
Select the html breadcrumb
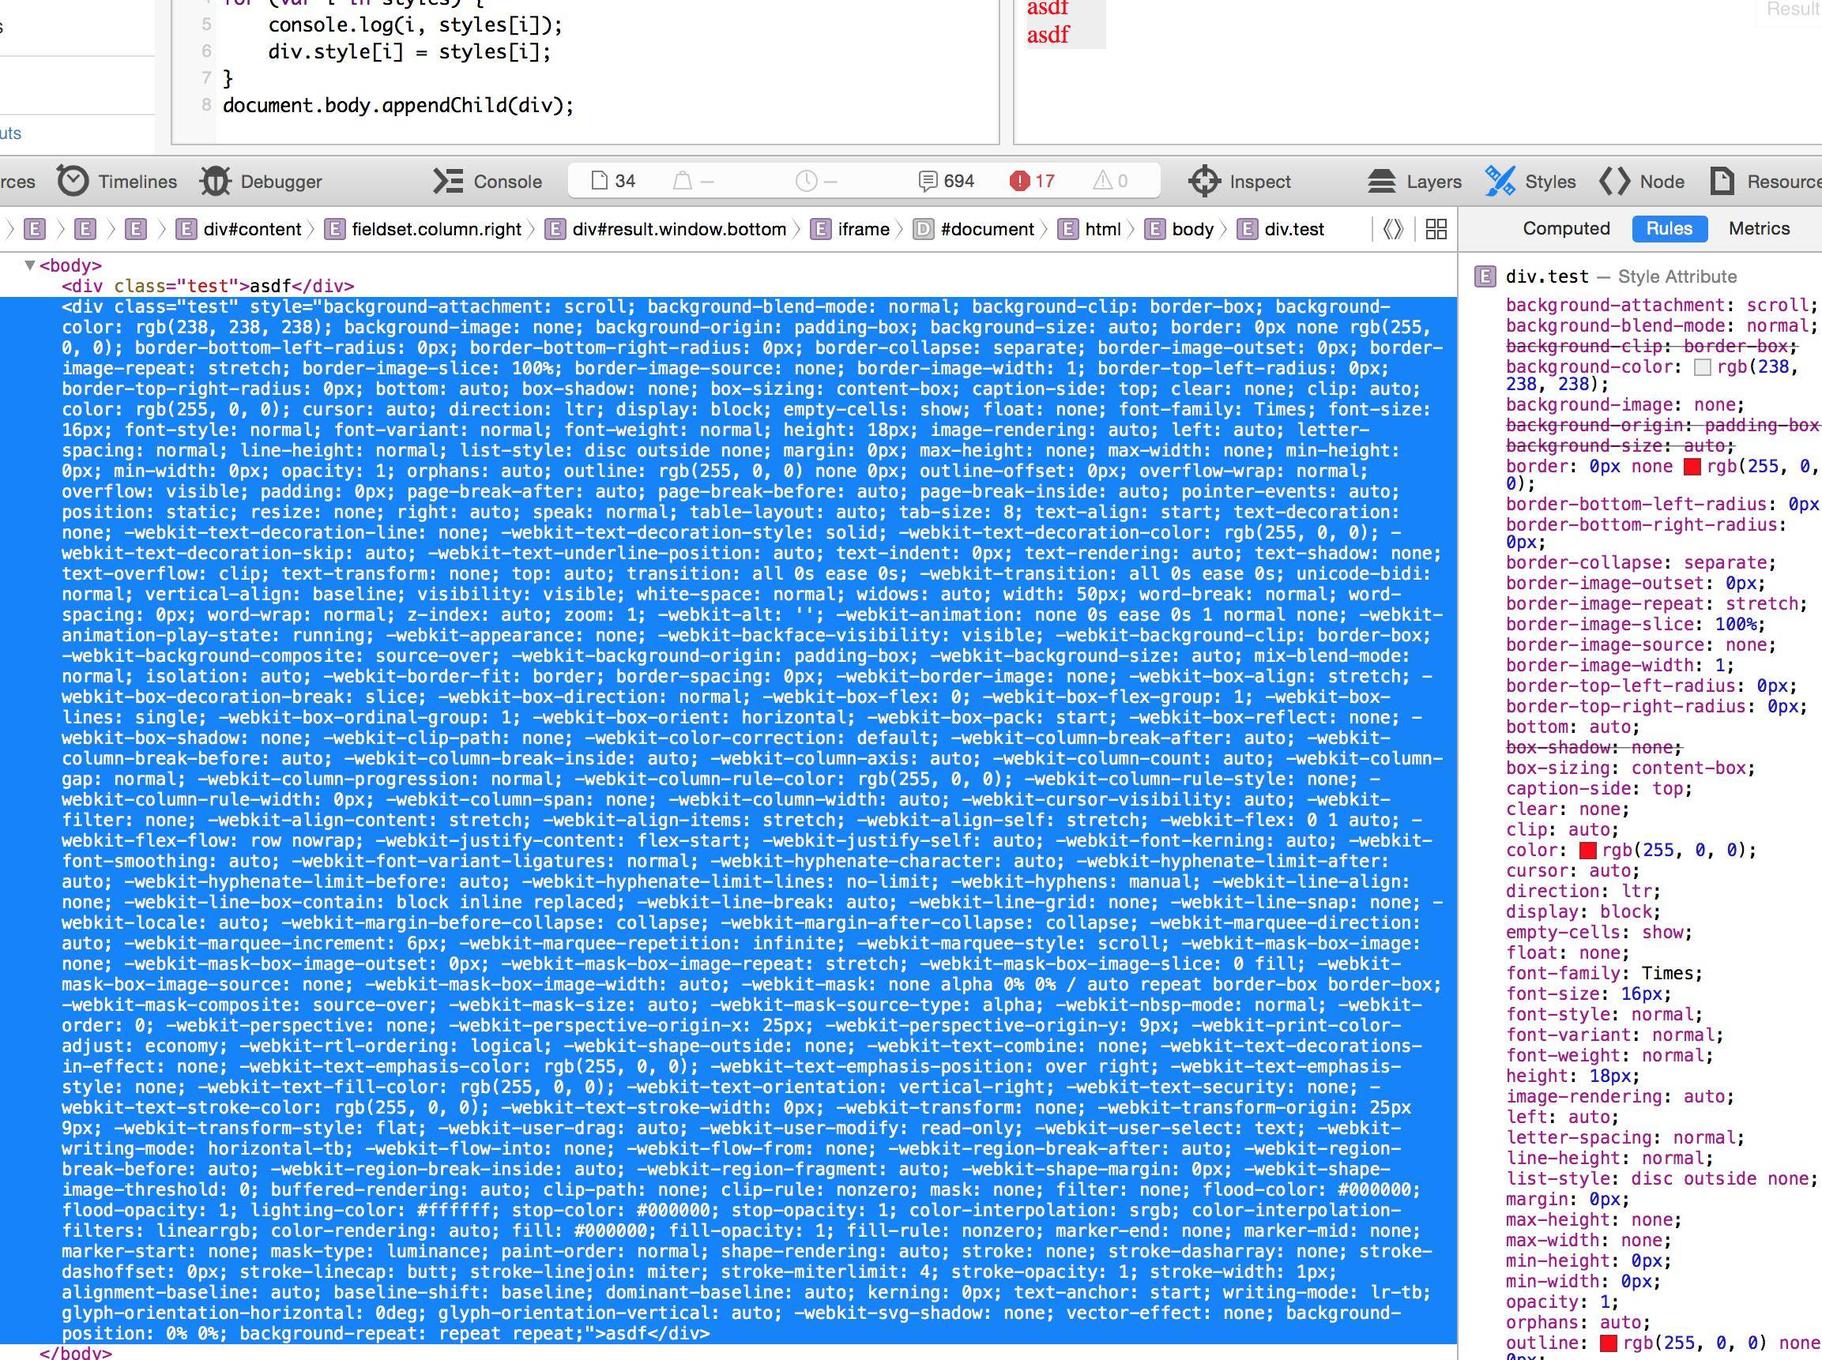point(1089,229)
